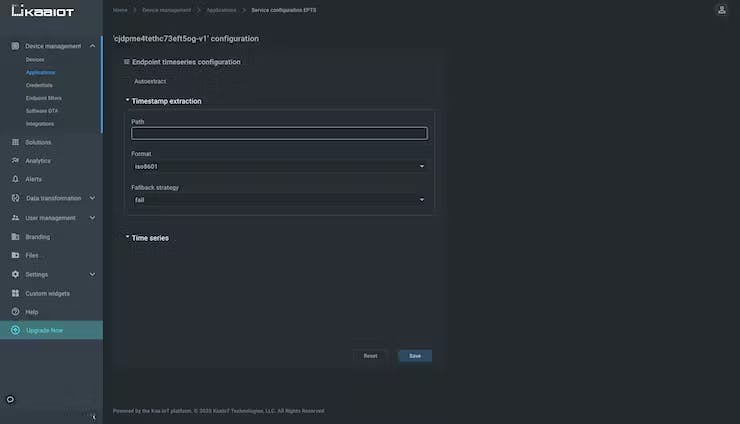Open Device management breadcrumb link
This screenshot has width=740, height=424.
(x=167, y=10)
